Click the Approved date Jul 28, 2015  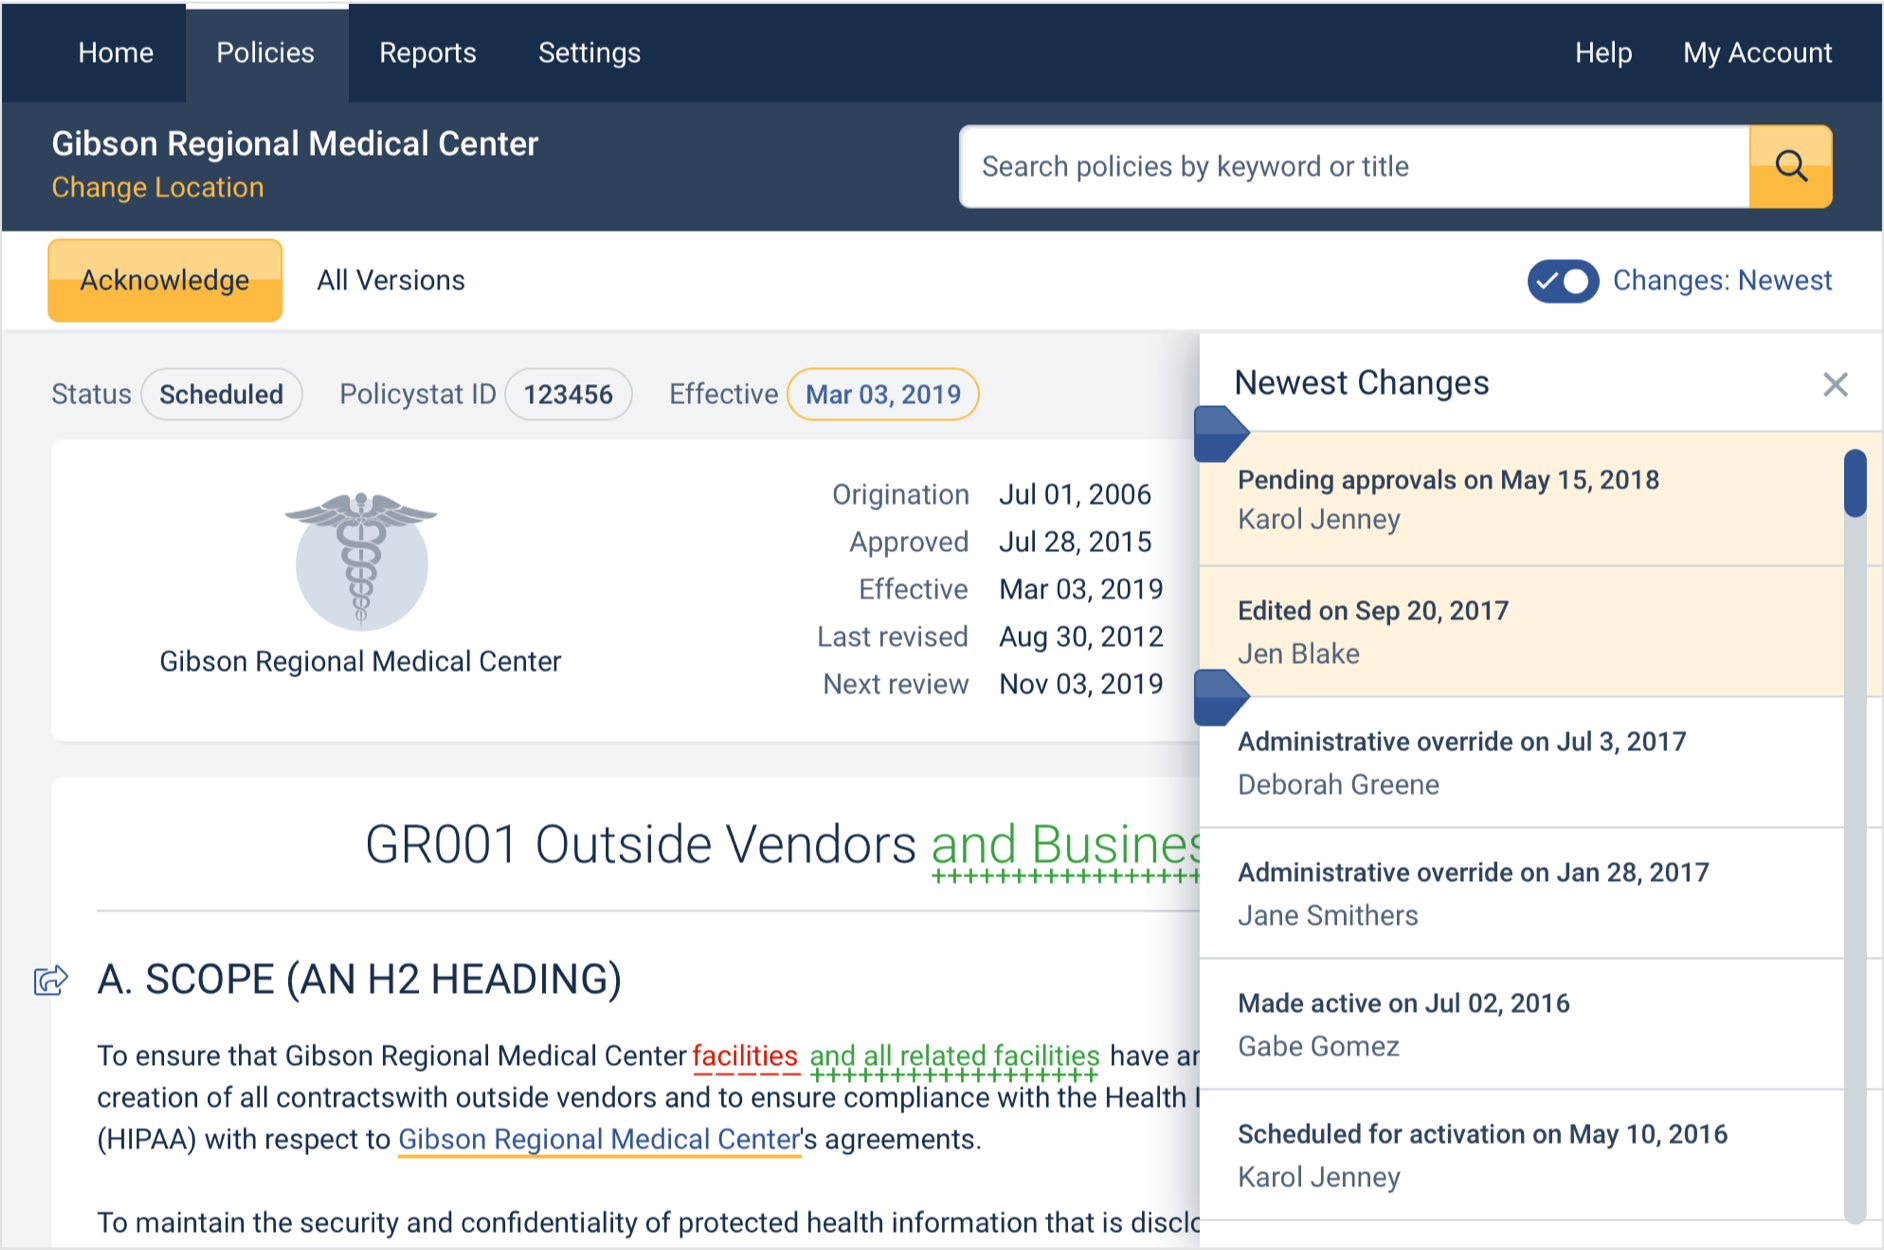point(1075,542)
